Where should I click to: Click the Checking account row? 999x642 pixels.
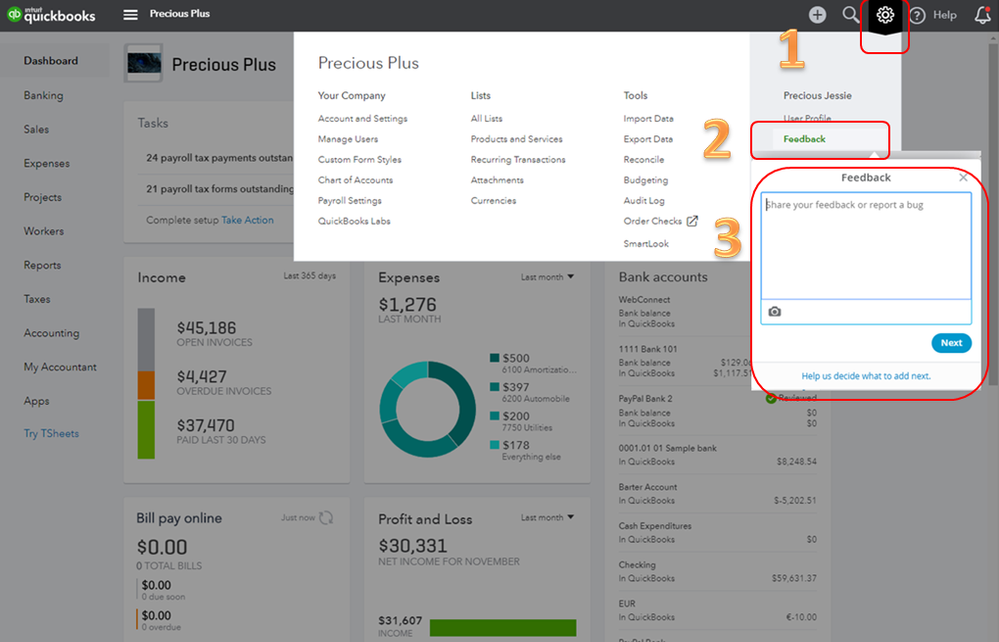pos(717,571)
